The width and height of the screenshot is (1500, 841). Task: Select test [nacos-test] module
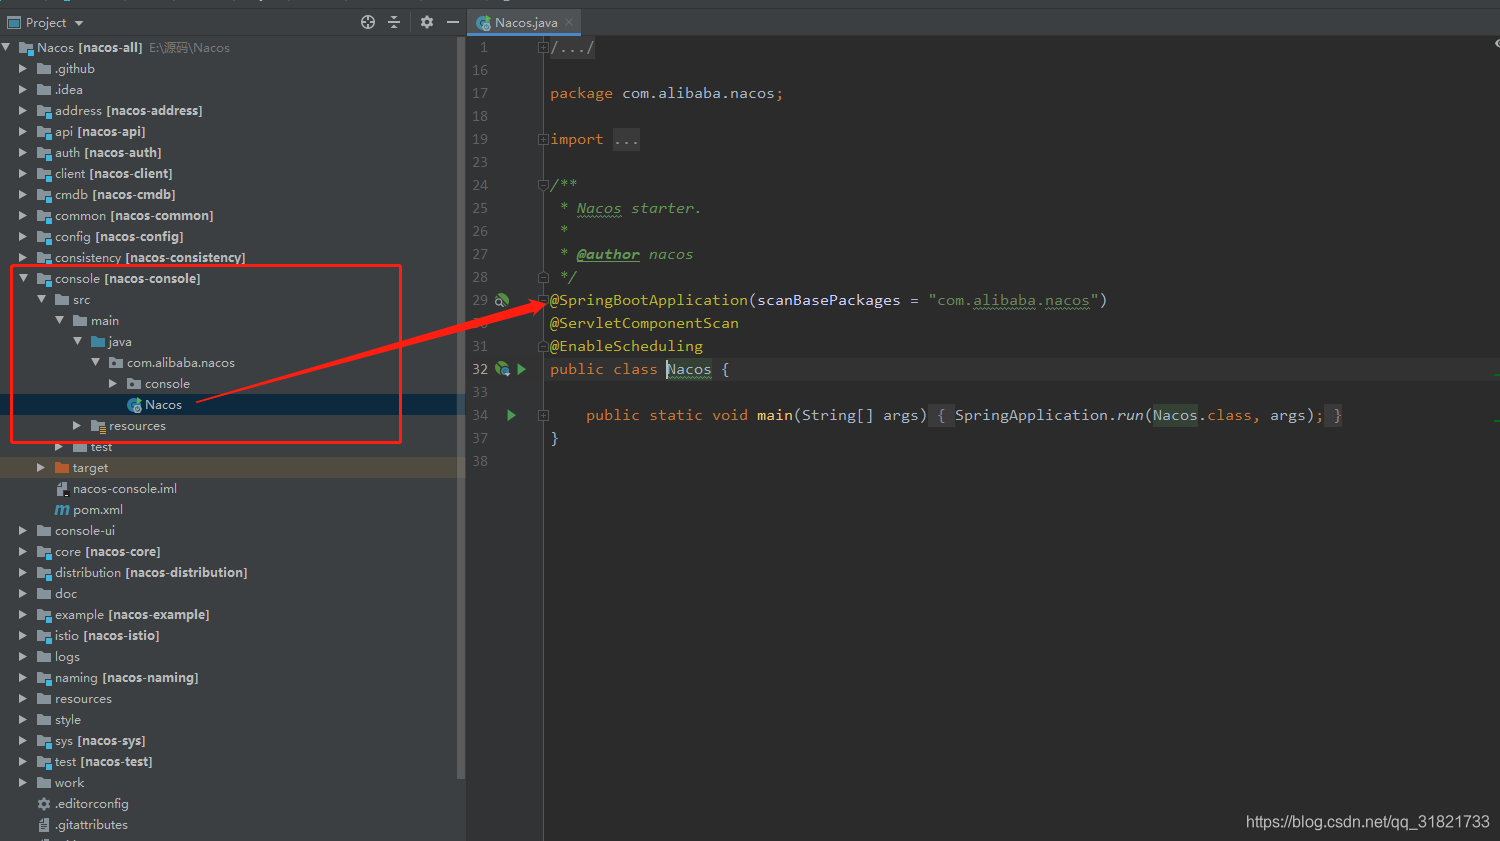tap(103, 762)
